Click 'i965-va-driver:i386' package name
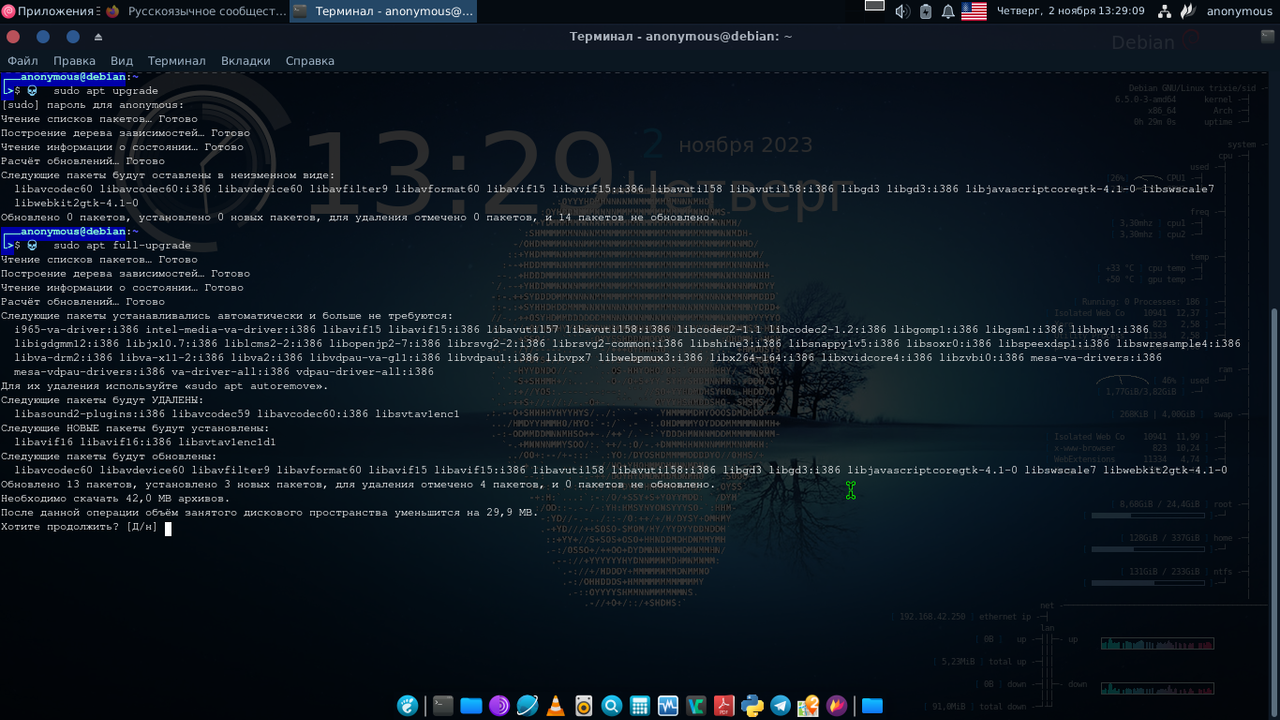The height and width of the screenshot is (720, 1280). coord(77,330)
